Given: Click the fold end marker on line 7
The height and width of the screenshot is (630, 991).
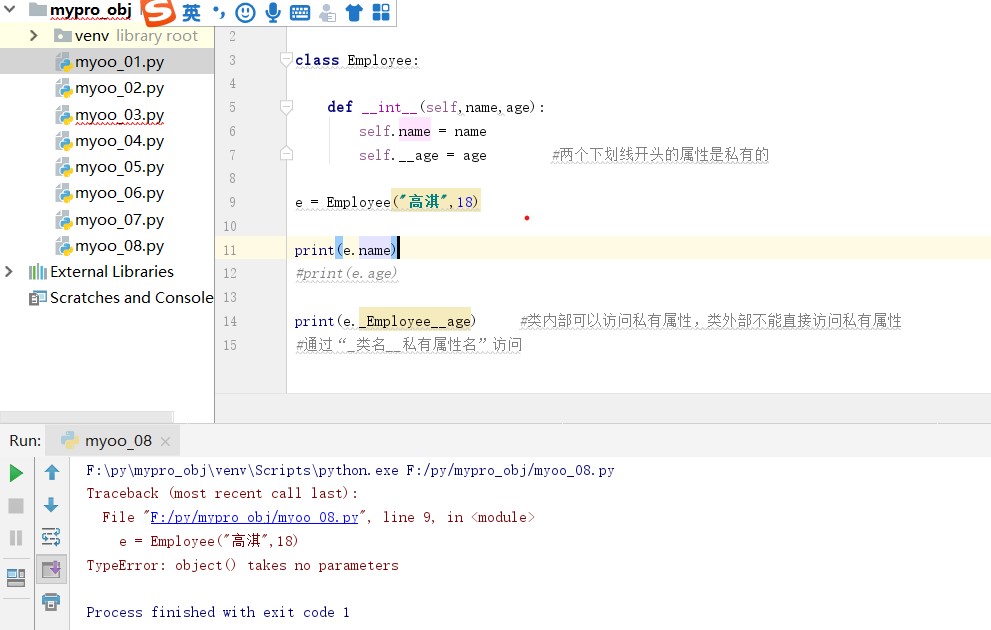Looking at the screenshot, I should [286, 154].
